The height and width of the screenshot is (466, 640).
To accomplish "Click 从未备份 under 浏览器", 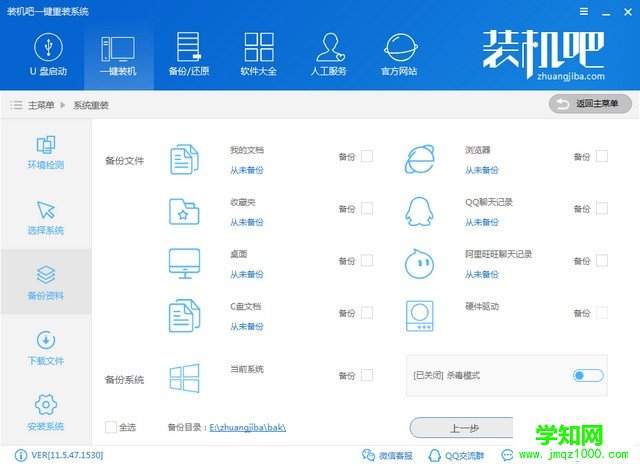I will [x=482, y=170].
